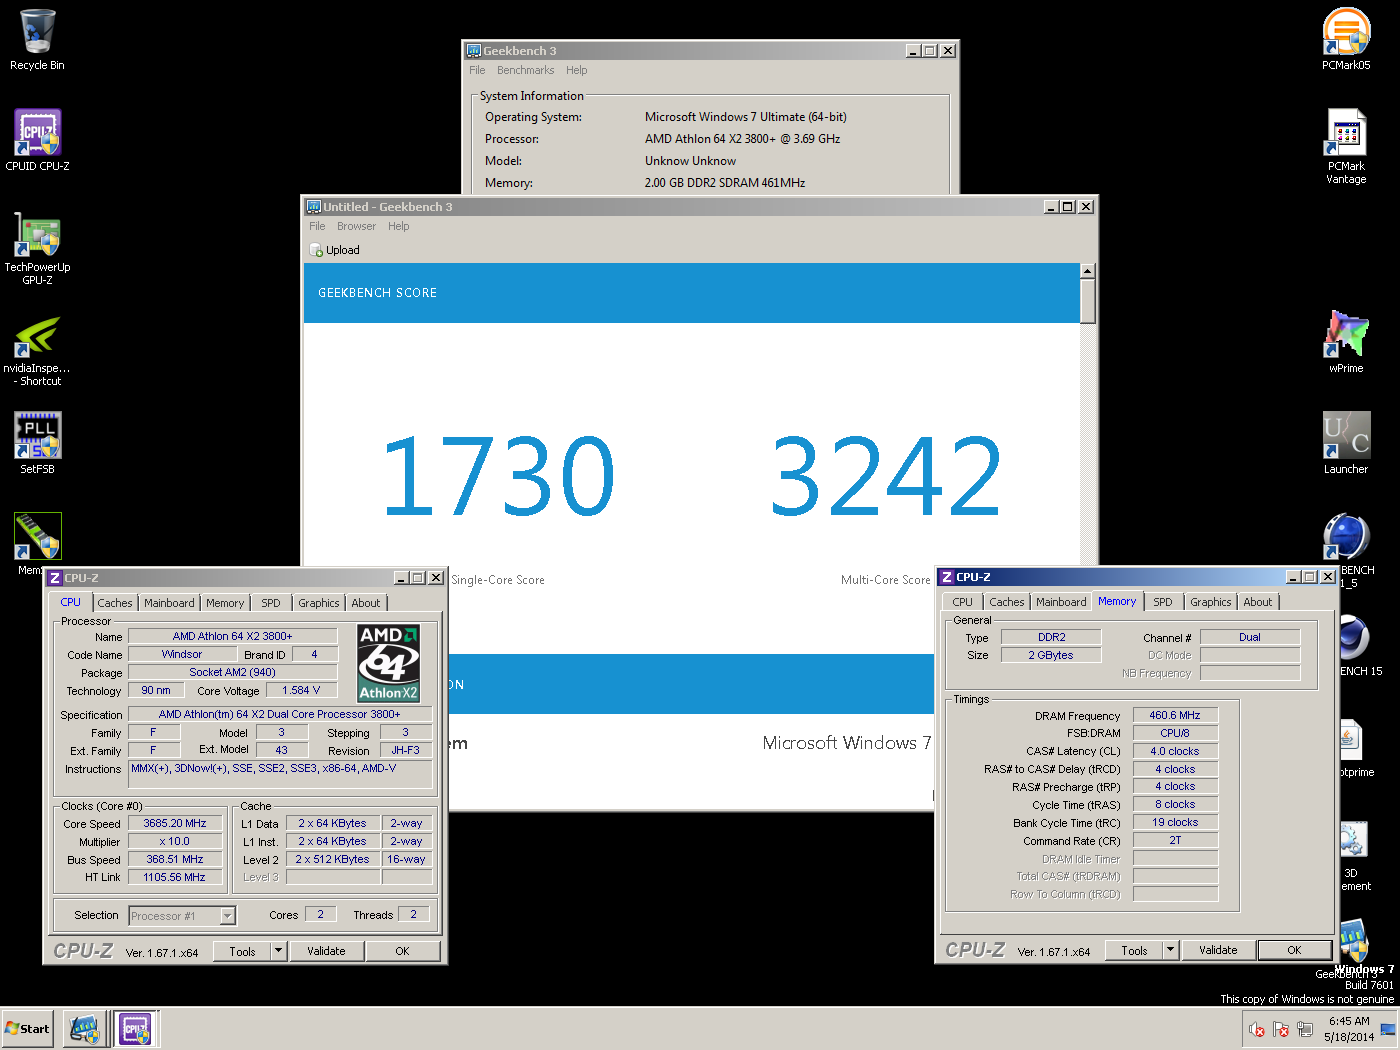Screen dimensions: 1400x1050
Task: Click the Core Speed 3685.20 MHz value
Action: [175, 823]
